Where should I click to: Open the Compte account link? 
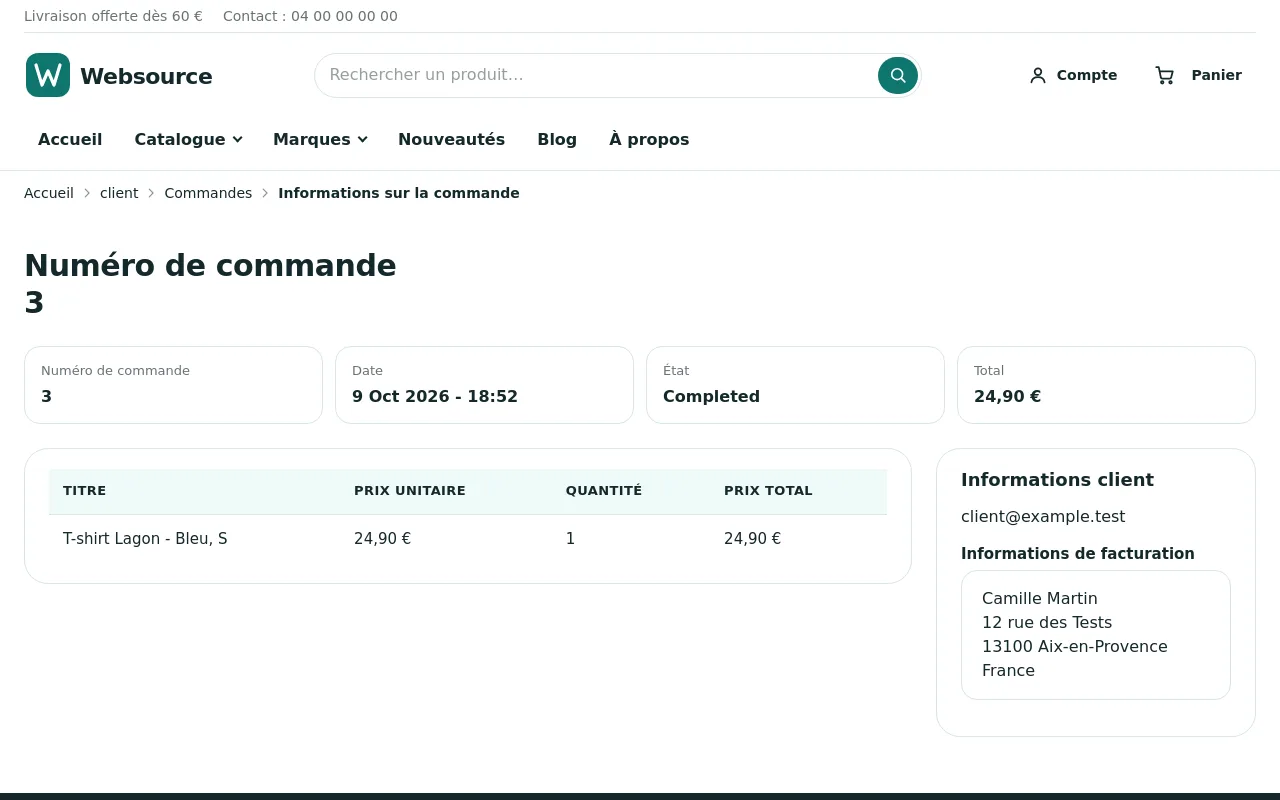tap(1073, 75)
